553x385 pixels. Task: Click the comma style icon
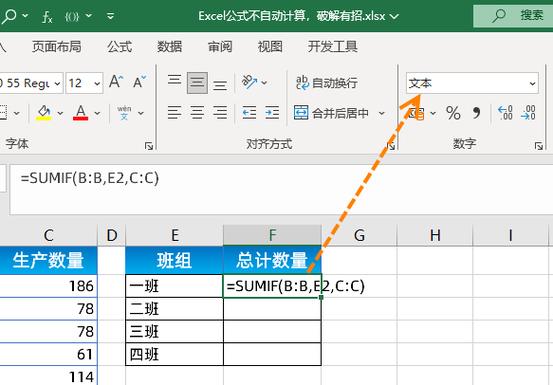click(x=476, y=113)
